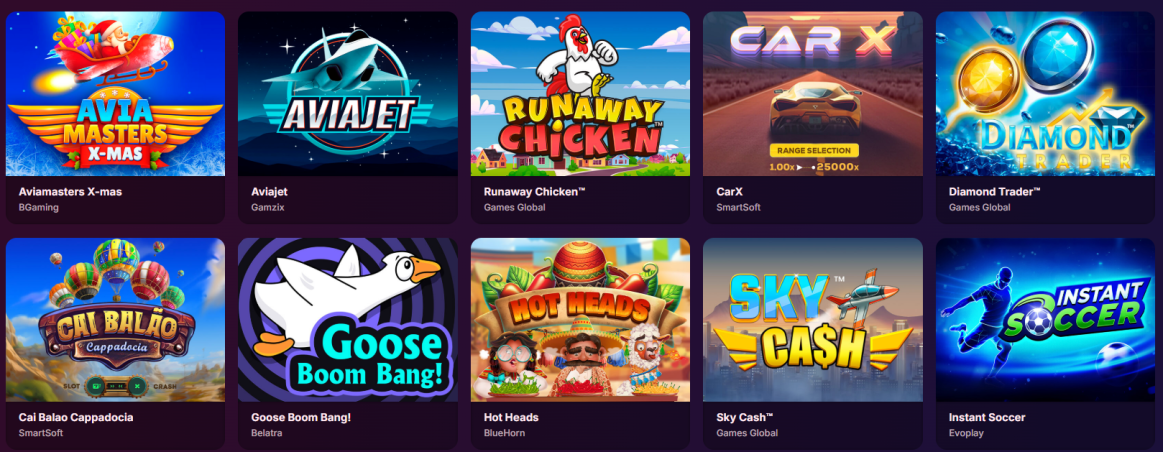Launch Runaway Chicken game image
The height and width of the screenshot is (452, 1163).
pyautogui.click(x=580, y=94)
